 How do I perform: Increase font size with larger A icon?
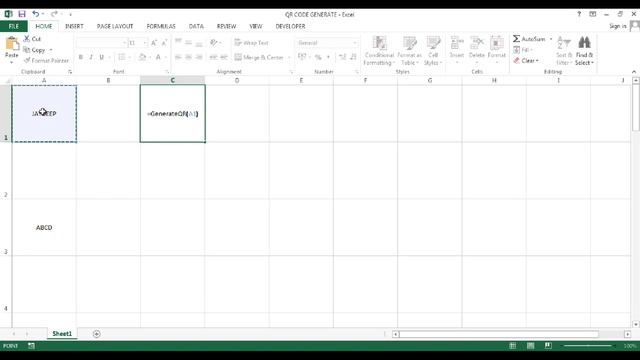pyautogui.click(x=154, y=43)
